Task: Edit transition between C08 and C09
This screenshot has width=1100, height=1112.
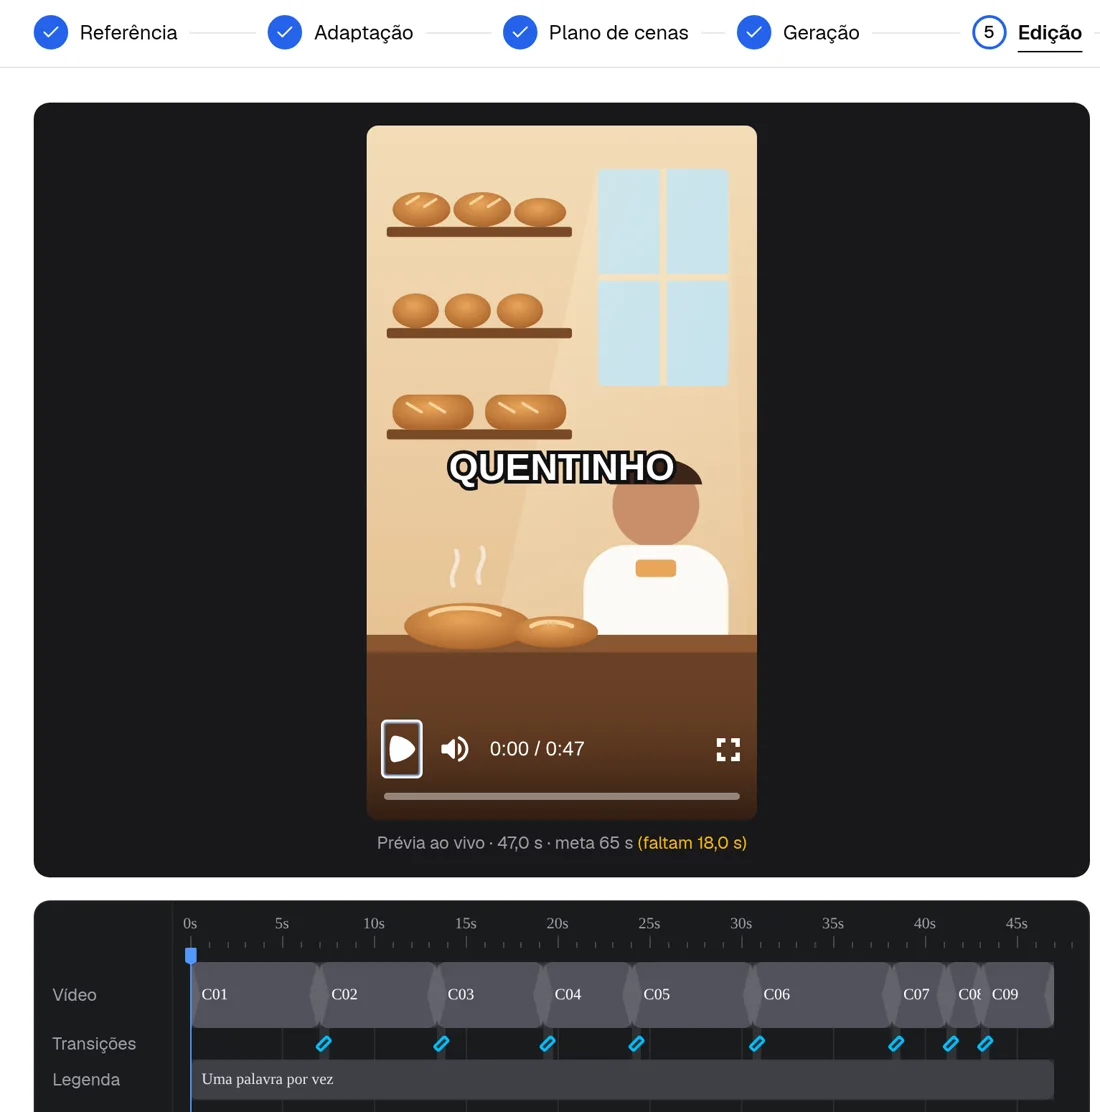Action: (x=985, y=1044)
